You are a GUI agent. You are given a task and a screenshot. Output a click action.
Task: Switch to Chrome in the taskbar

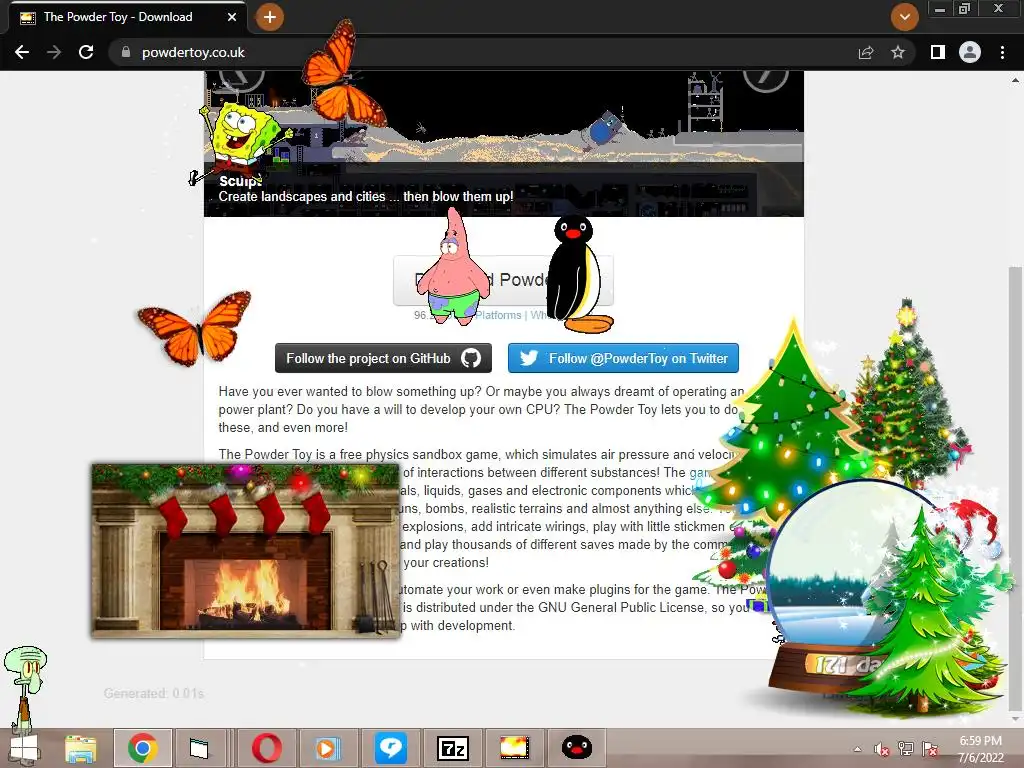pos(143,748)
